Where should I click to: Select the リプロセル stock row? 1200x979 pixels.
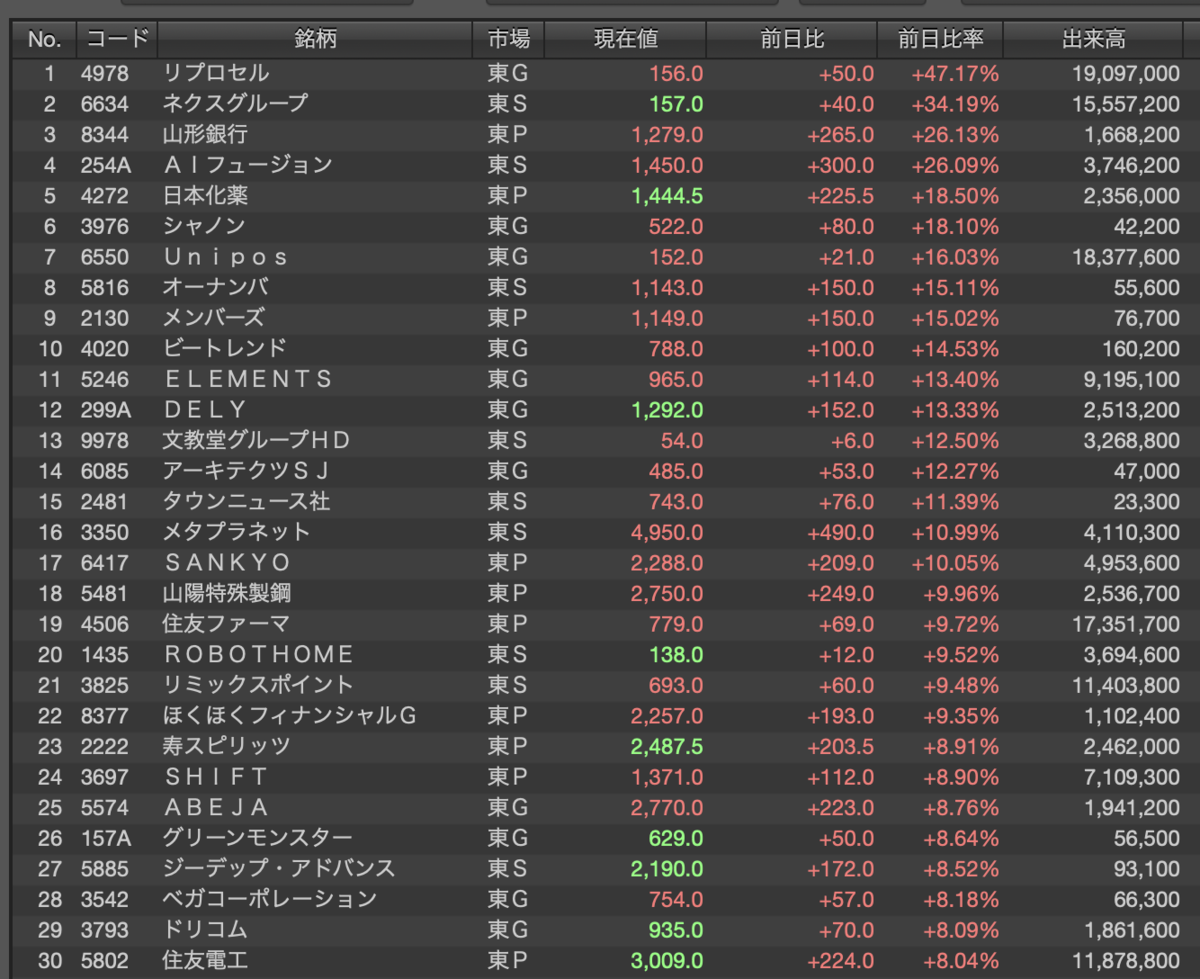pos(600,73)
